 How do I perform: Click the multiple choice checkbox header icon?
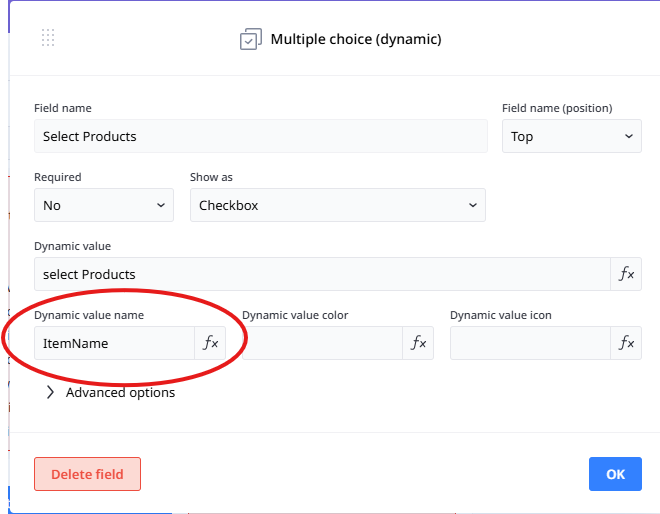pyautogui.click(x=250, y=40)
